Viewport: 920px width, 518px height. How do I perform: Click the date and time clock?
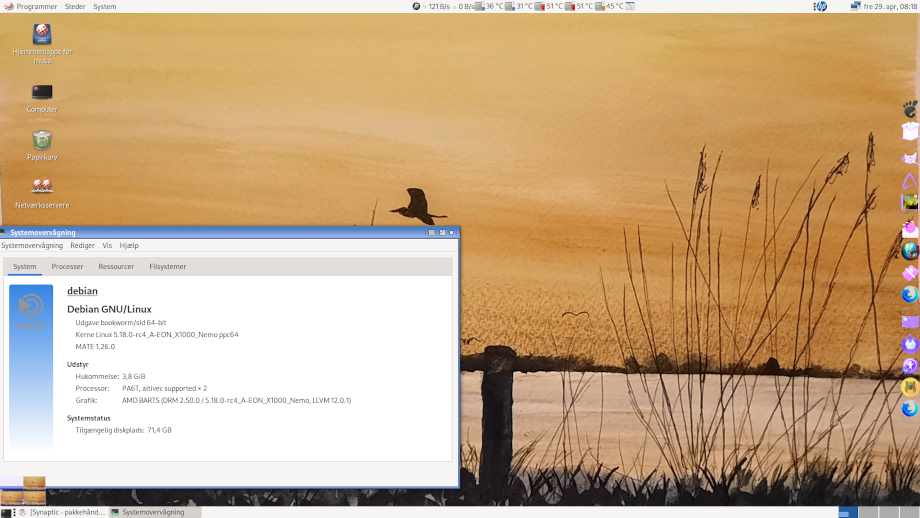pos(883,6)
